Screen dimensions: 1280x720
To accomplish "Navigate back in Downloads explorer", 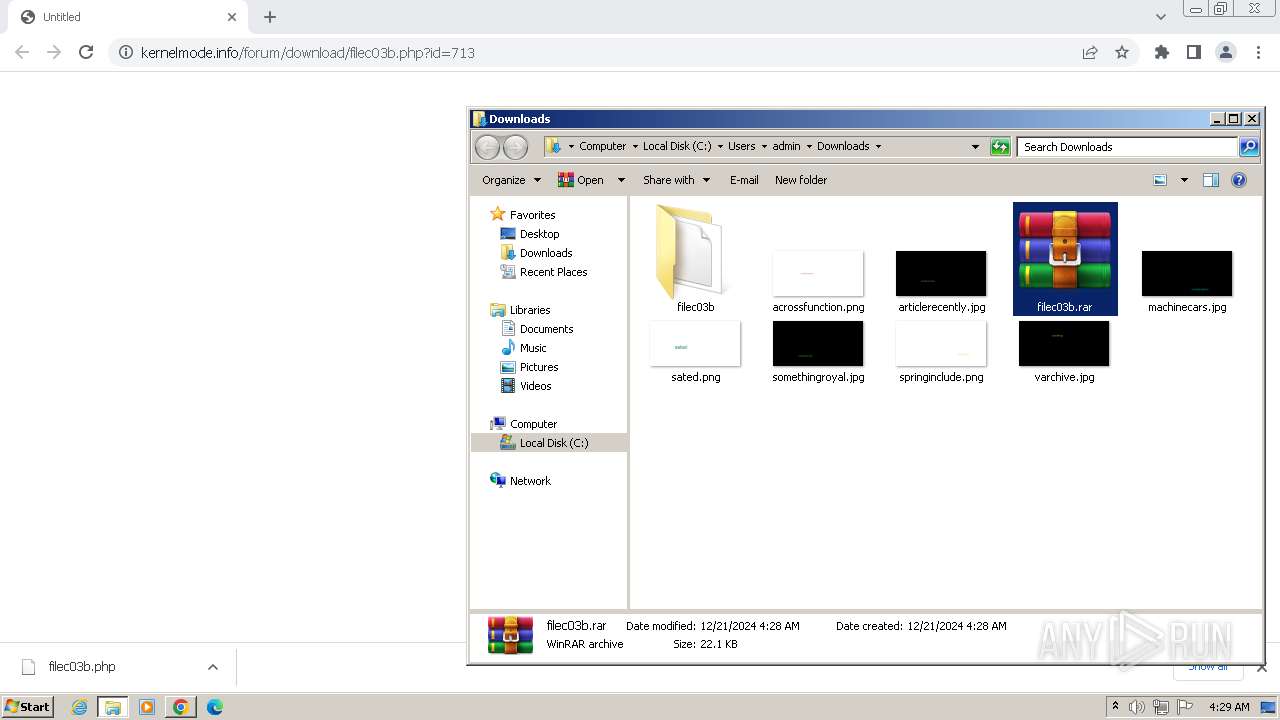I will 487,147.
